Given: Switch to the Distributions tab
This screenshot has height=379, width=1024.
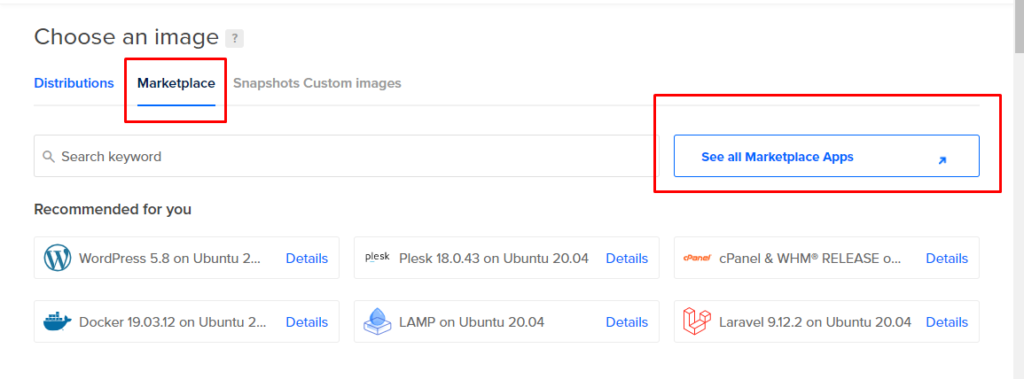Looking at the screenshot, I should point(74,83).
